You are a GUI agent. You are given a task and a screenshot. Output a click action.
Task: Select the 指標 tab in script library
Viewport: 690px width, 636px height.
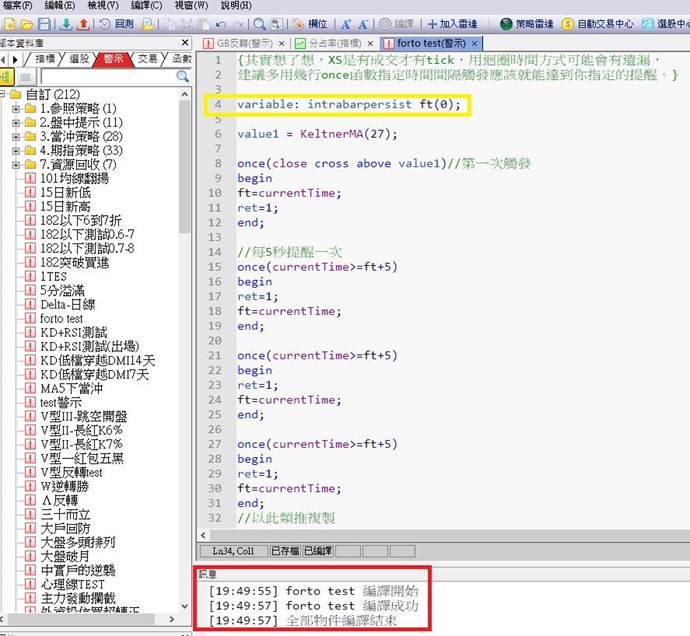click(x=46, y=59)
